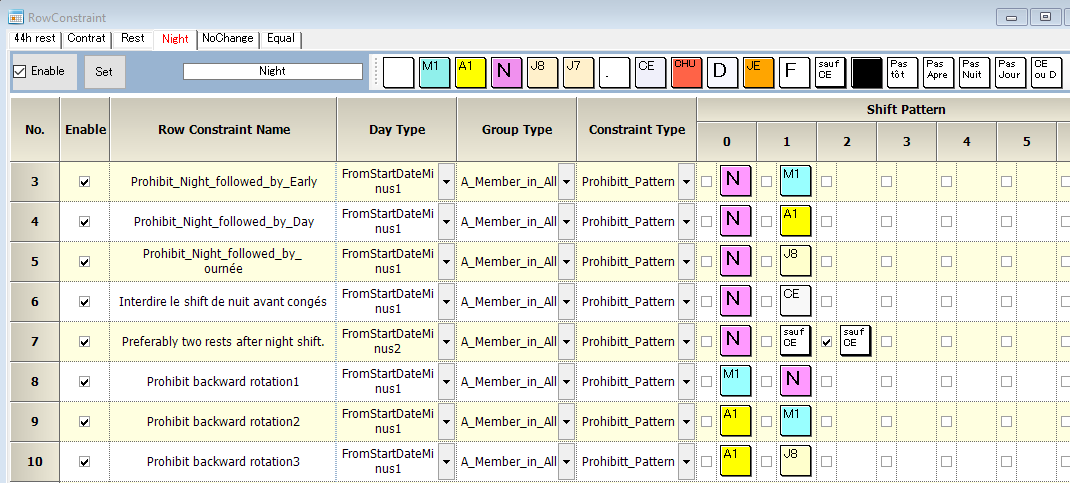This screenshot has height=483, width=1070.
Task: Click the A1 tile in row 4 pattern 1
Action: 795,221
